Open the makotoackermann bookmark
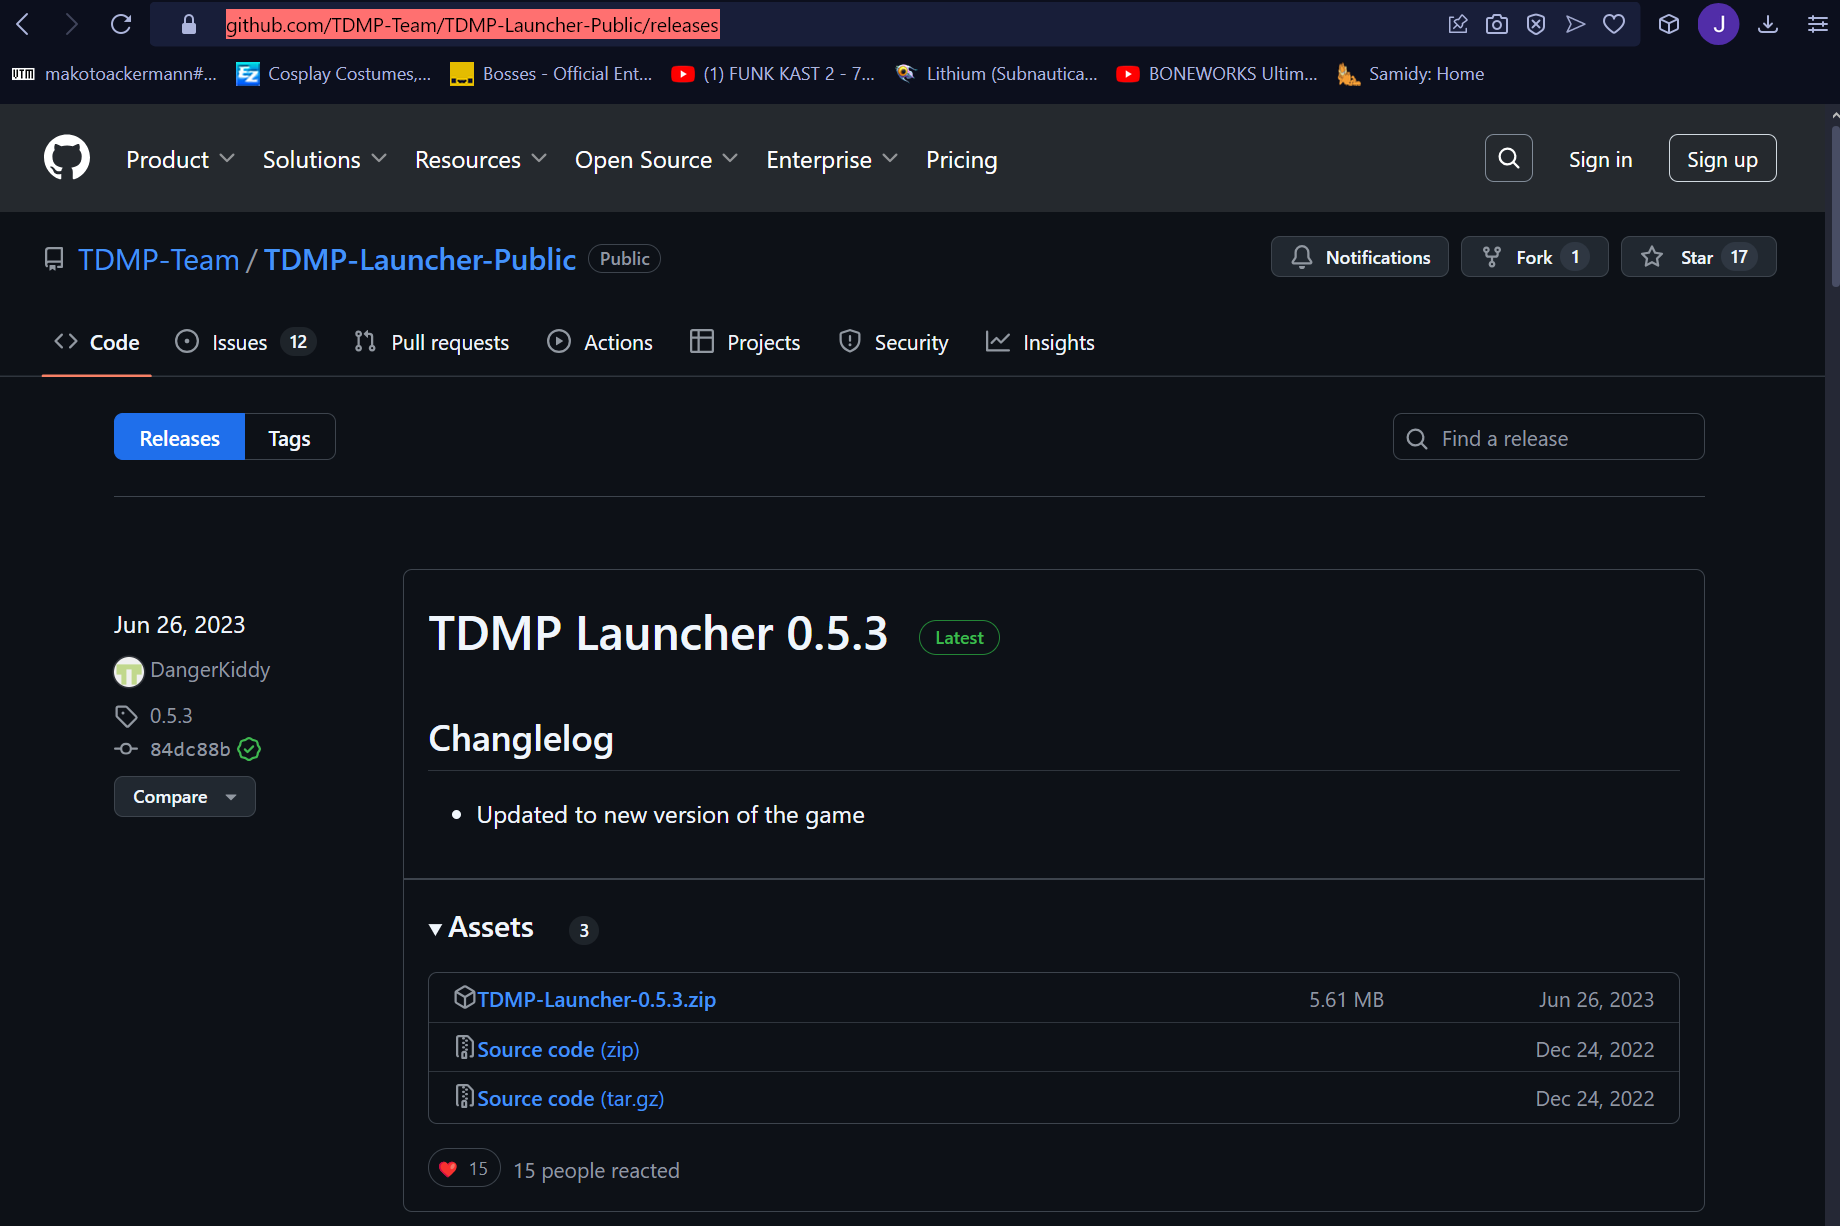 [x=114, y=74]
